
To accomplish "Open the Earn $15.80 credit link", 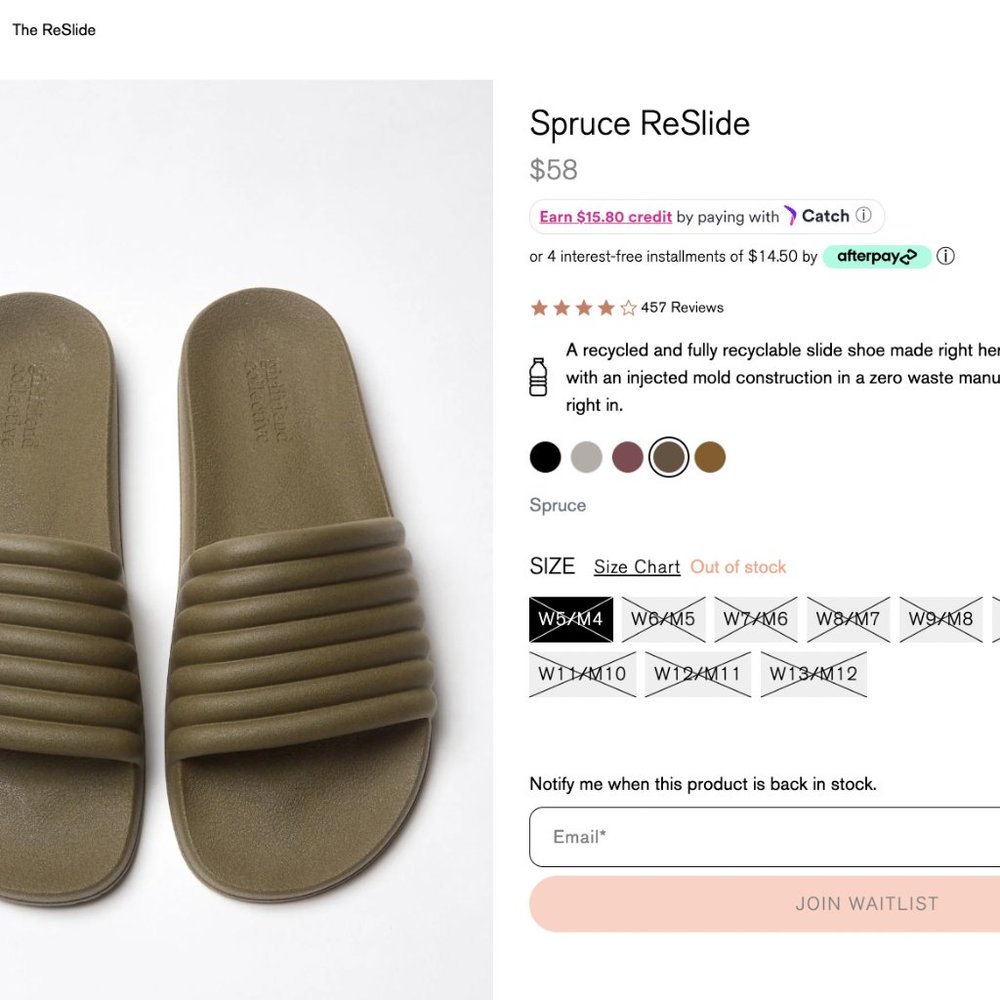I will click(605, 217).
